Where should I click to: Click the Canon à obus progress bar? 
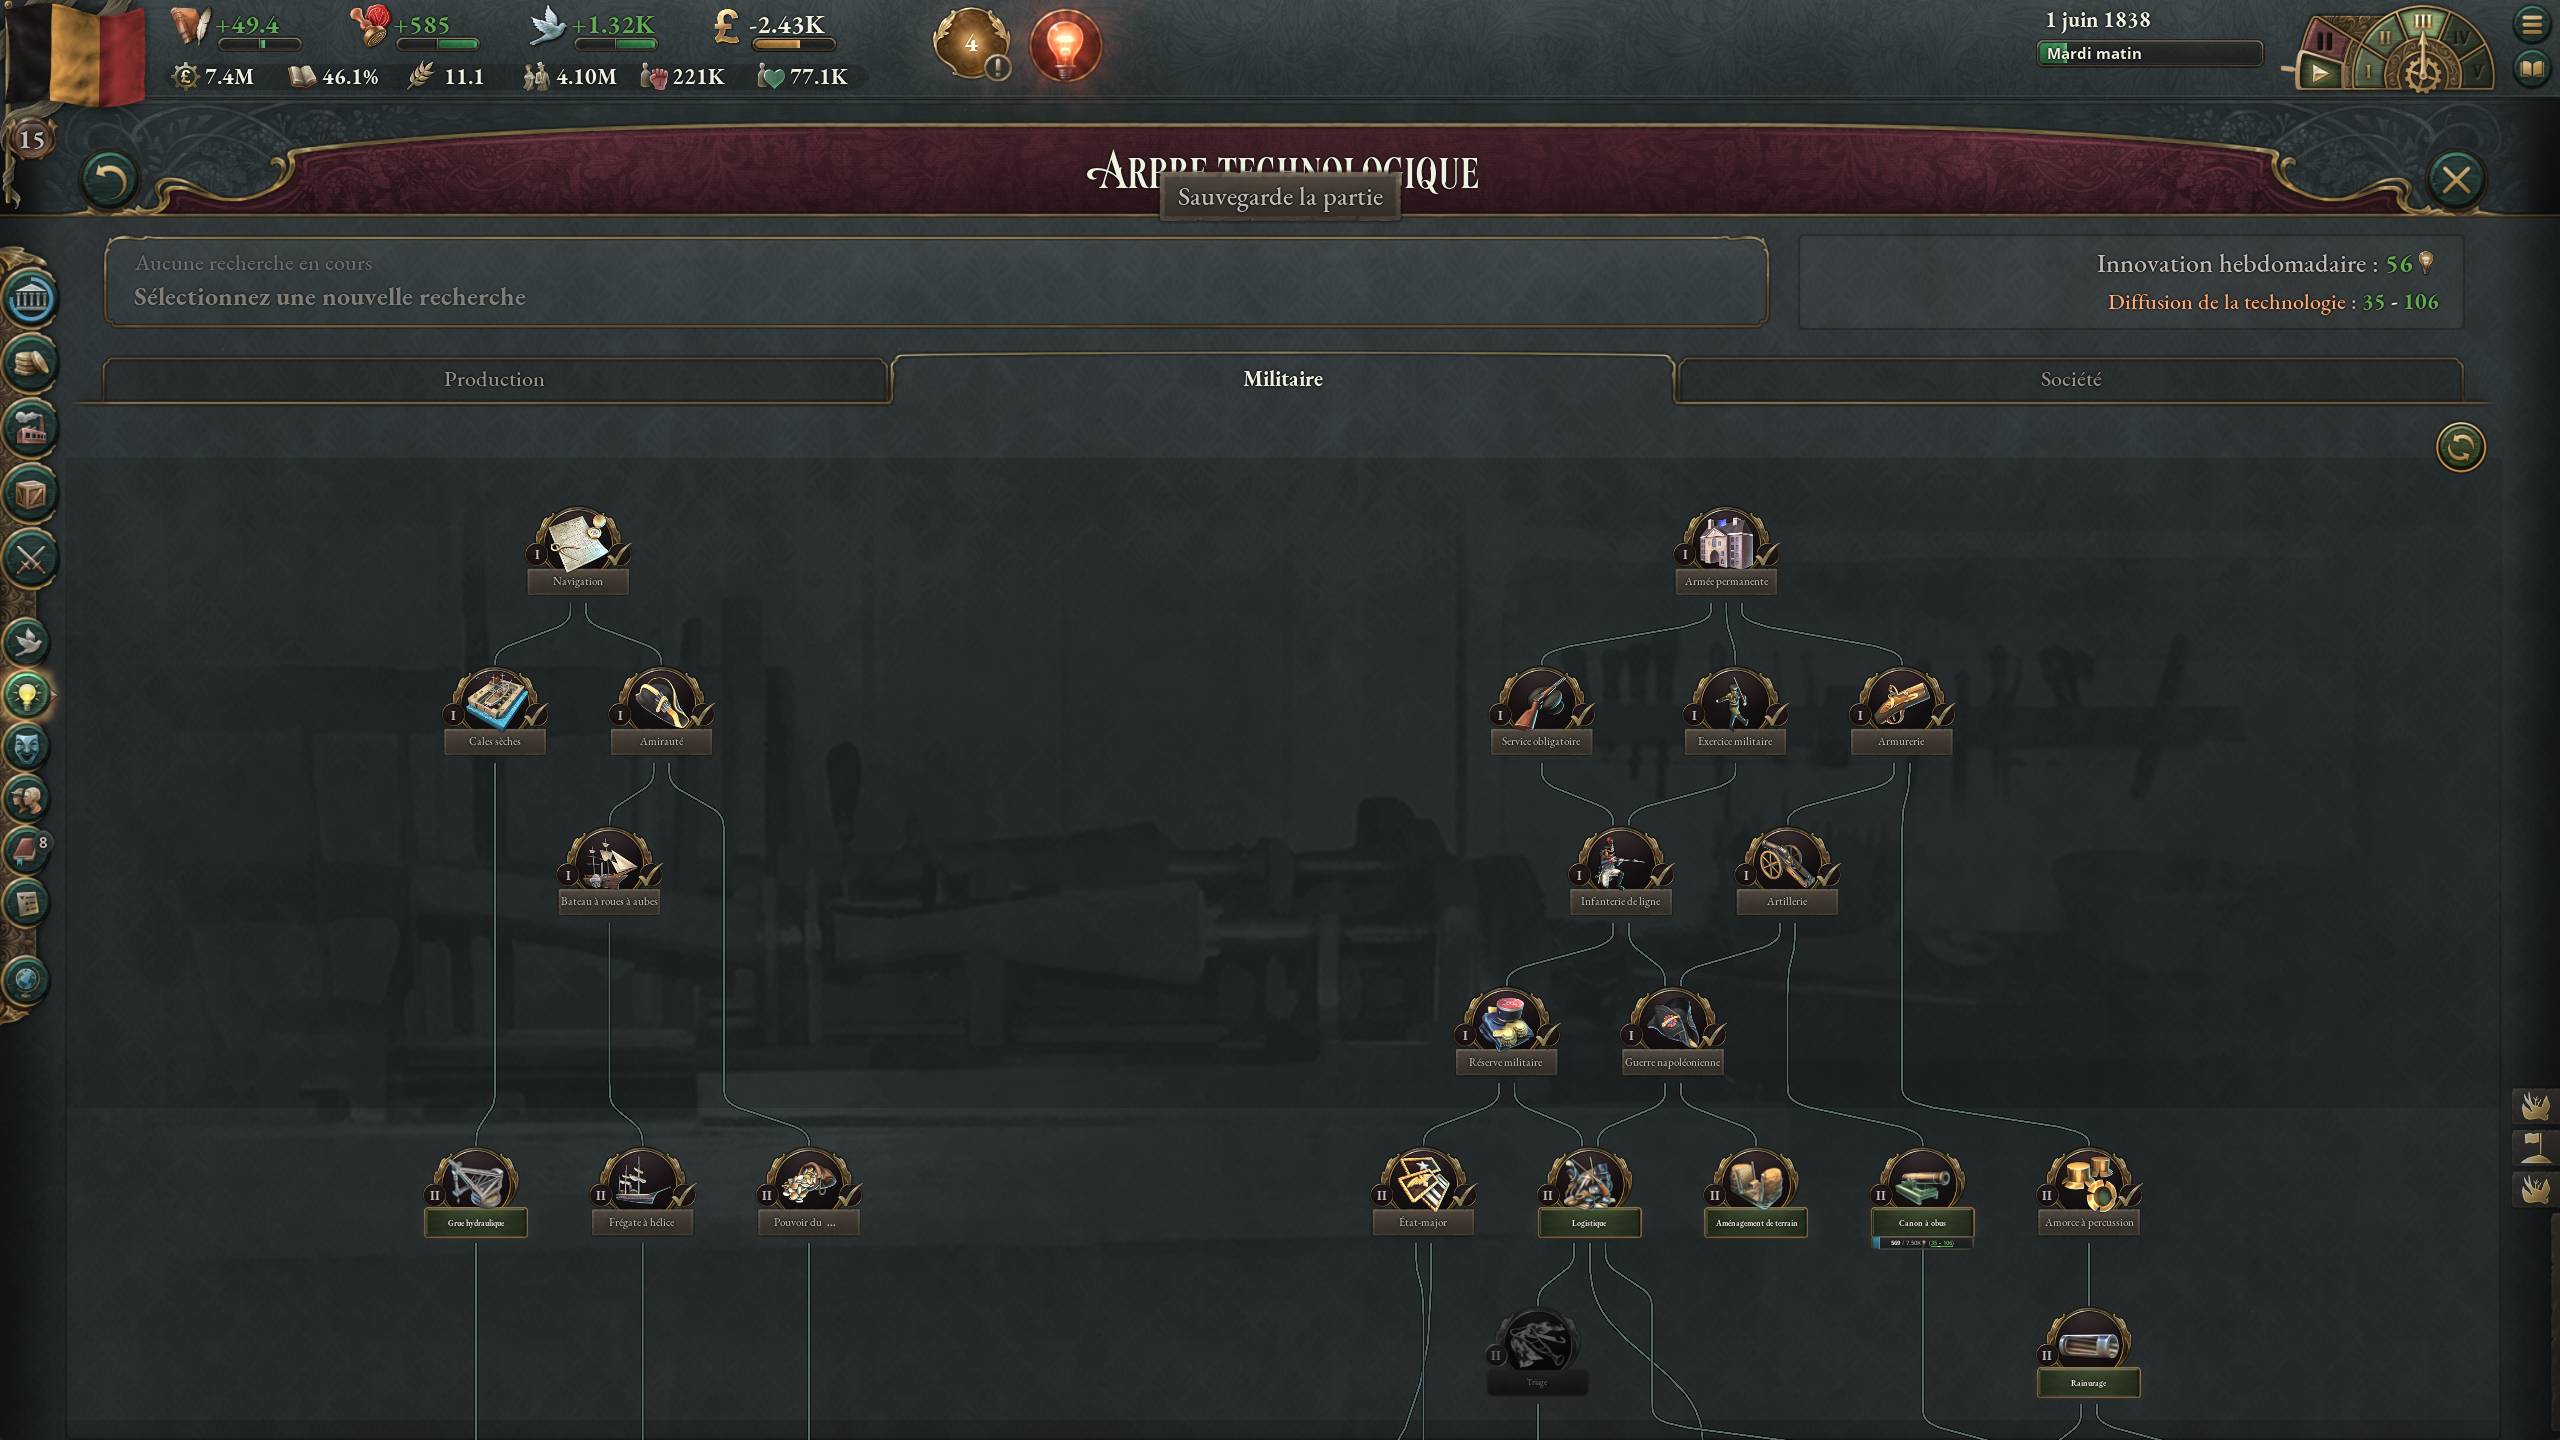tap(1921, 1243)
